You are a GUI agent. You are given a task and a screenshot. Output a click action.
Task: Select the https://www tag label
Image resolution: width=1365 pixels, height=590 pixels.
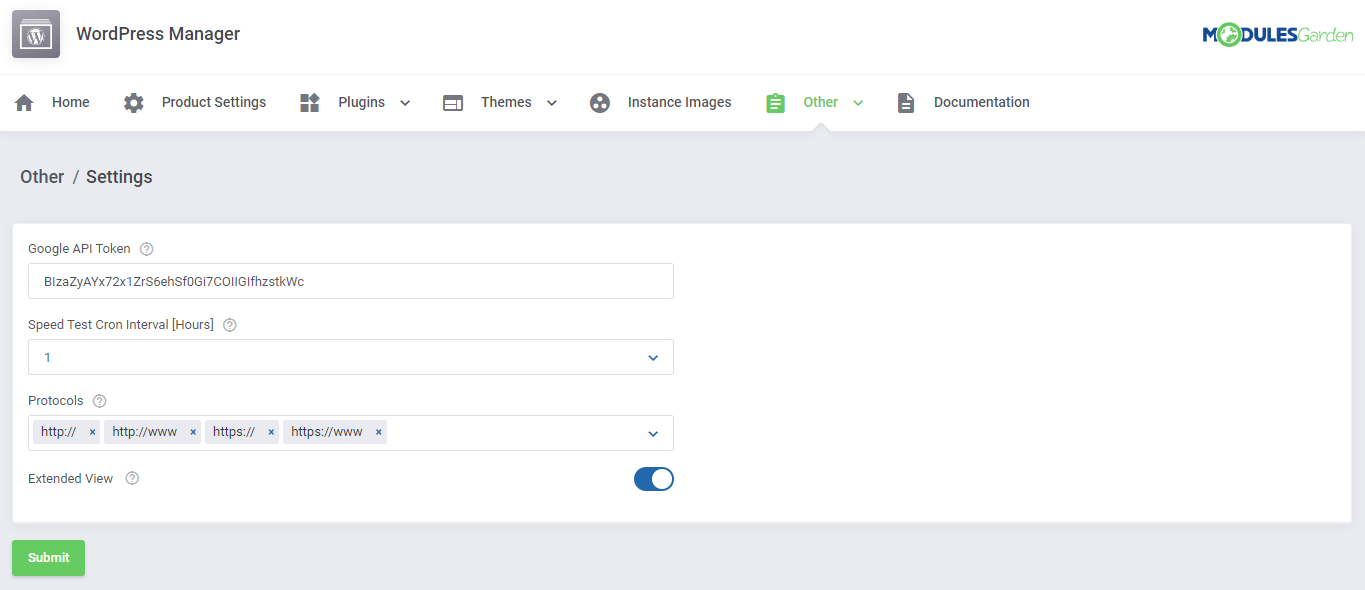point(327,432)
